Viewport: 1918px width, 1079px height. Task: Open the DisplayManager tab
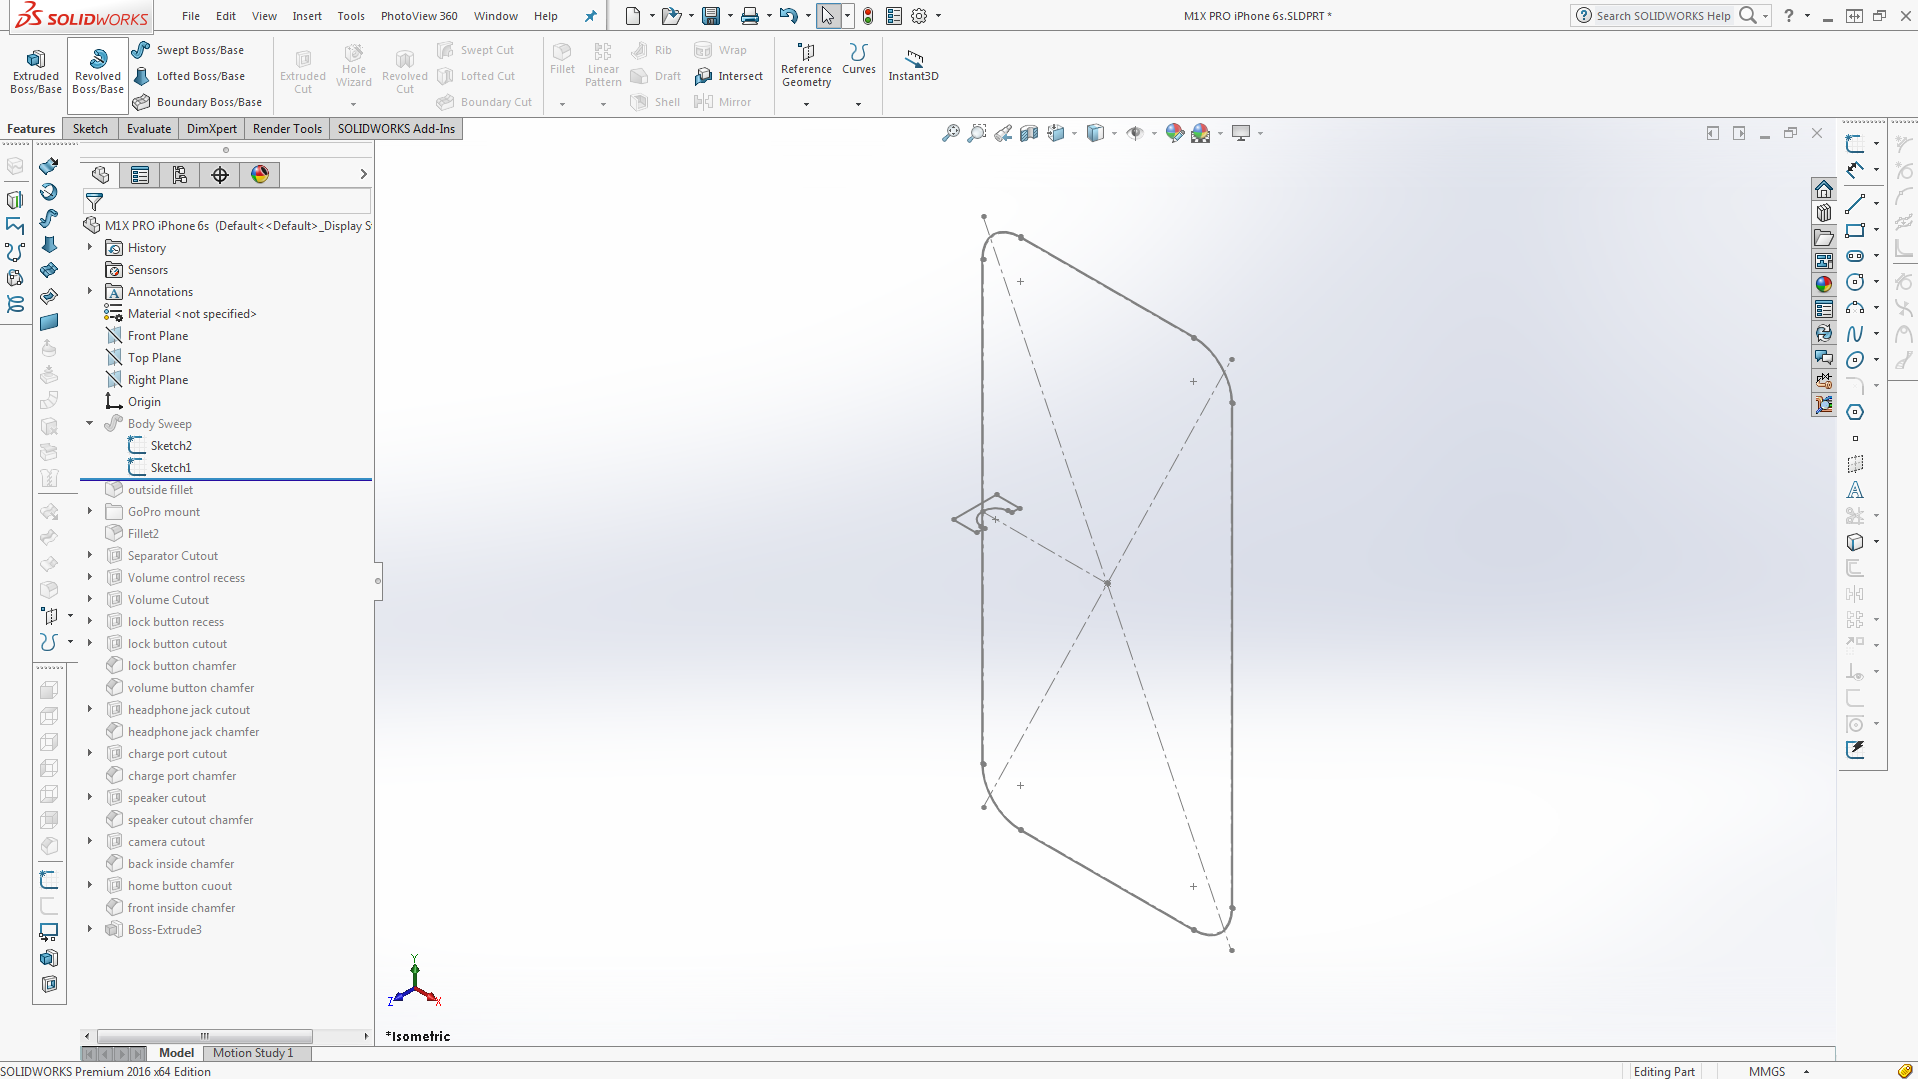[260, 175]
